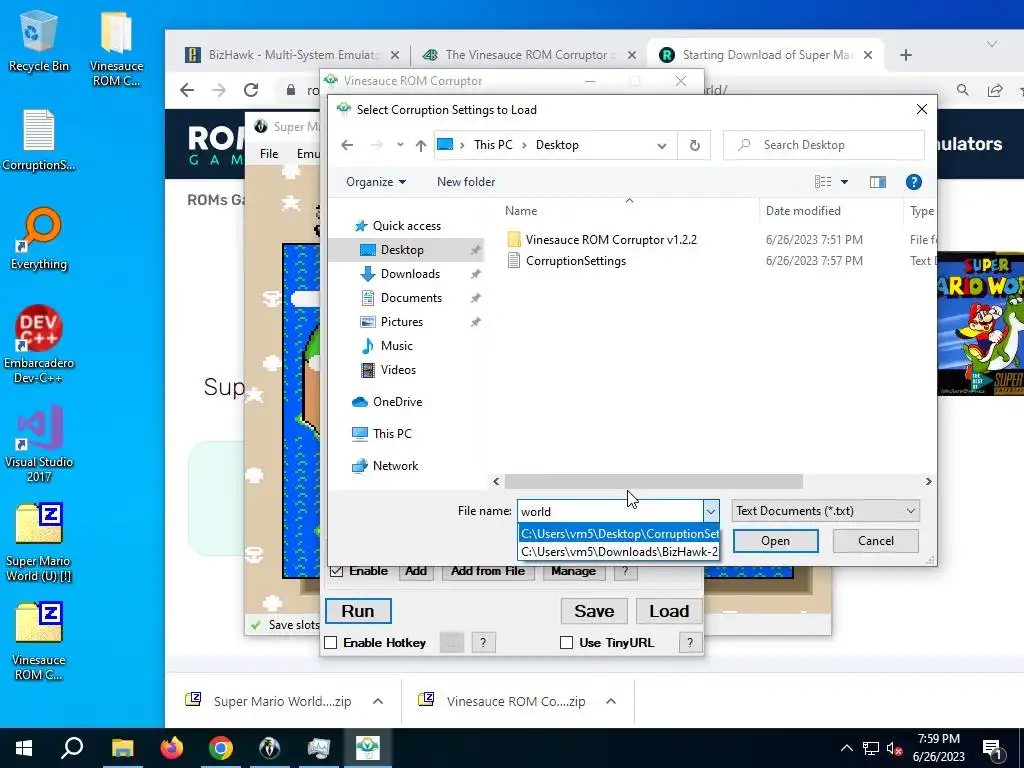Image resolution: width=1024 pixels, height=768 pixels.
Task: Show hidden system tray icons
Action: tap(846, 748)
